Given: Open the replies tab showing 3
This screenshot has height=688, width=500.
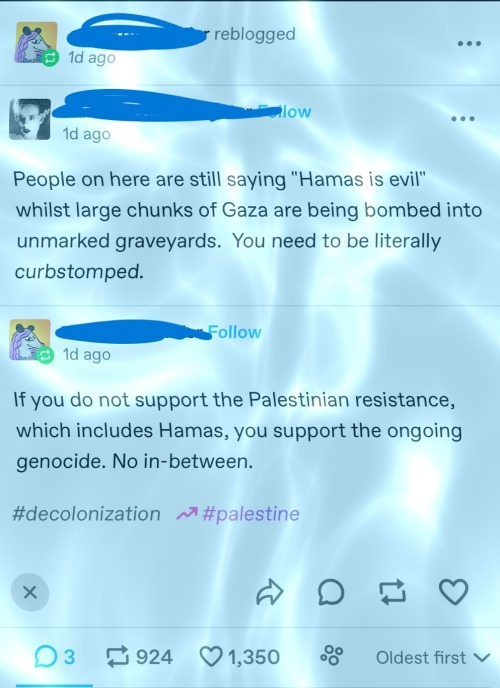Looking at the screenshot, I should (x=55, y=657).
